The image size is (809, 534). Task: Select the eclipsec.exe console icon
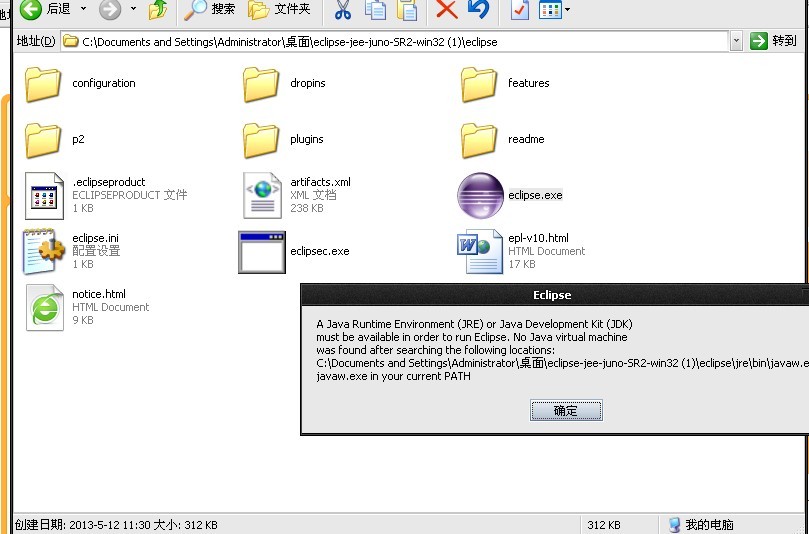tap(262, 252)
